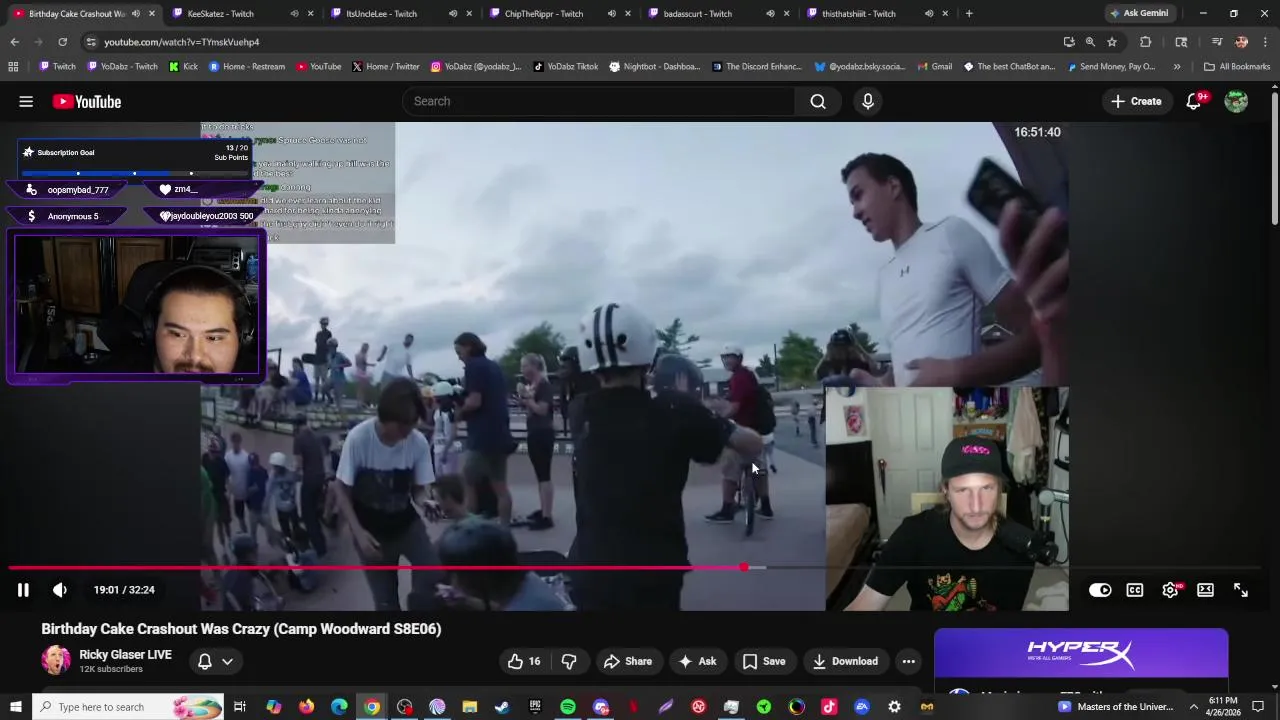Open Spotify from the taskbar

568,707
